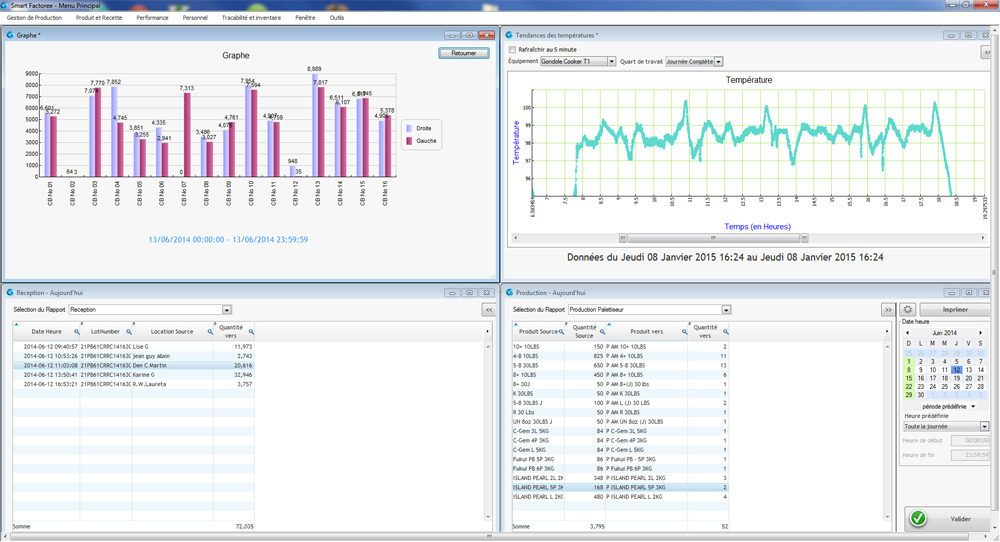Click the Retourner button
1000x542 pixels.
[x=464, y=53]
